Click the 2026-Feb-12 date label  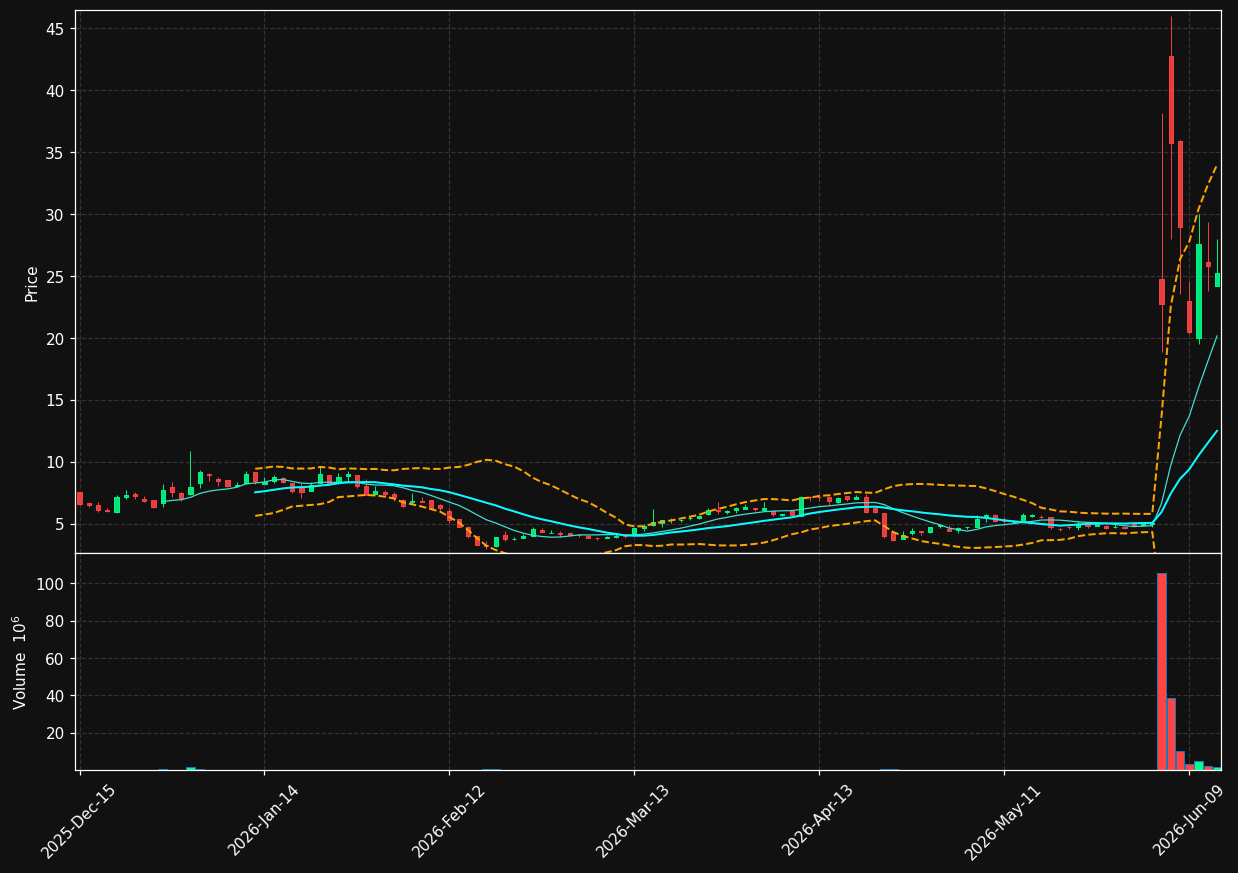(449, 821)
